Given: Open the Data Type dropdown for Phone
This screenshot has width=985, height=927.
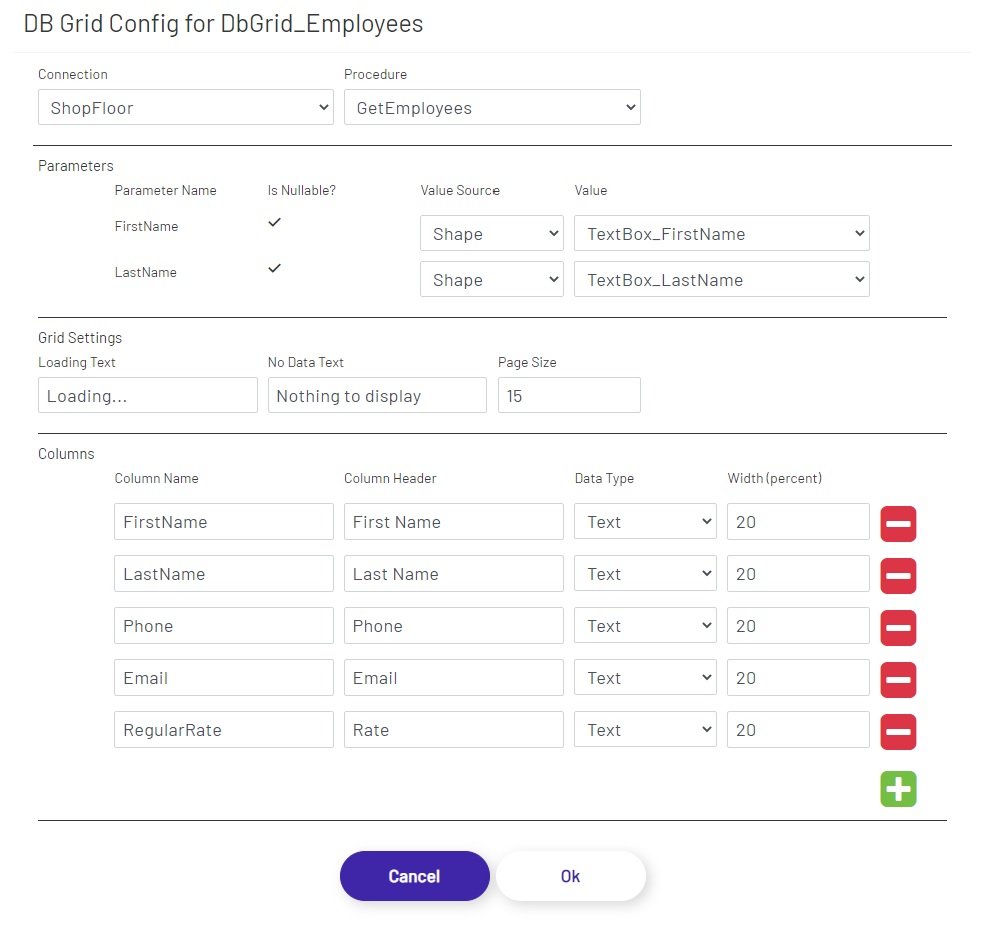Looking at the screenshot, I should (x=644, y=625).
